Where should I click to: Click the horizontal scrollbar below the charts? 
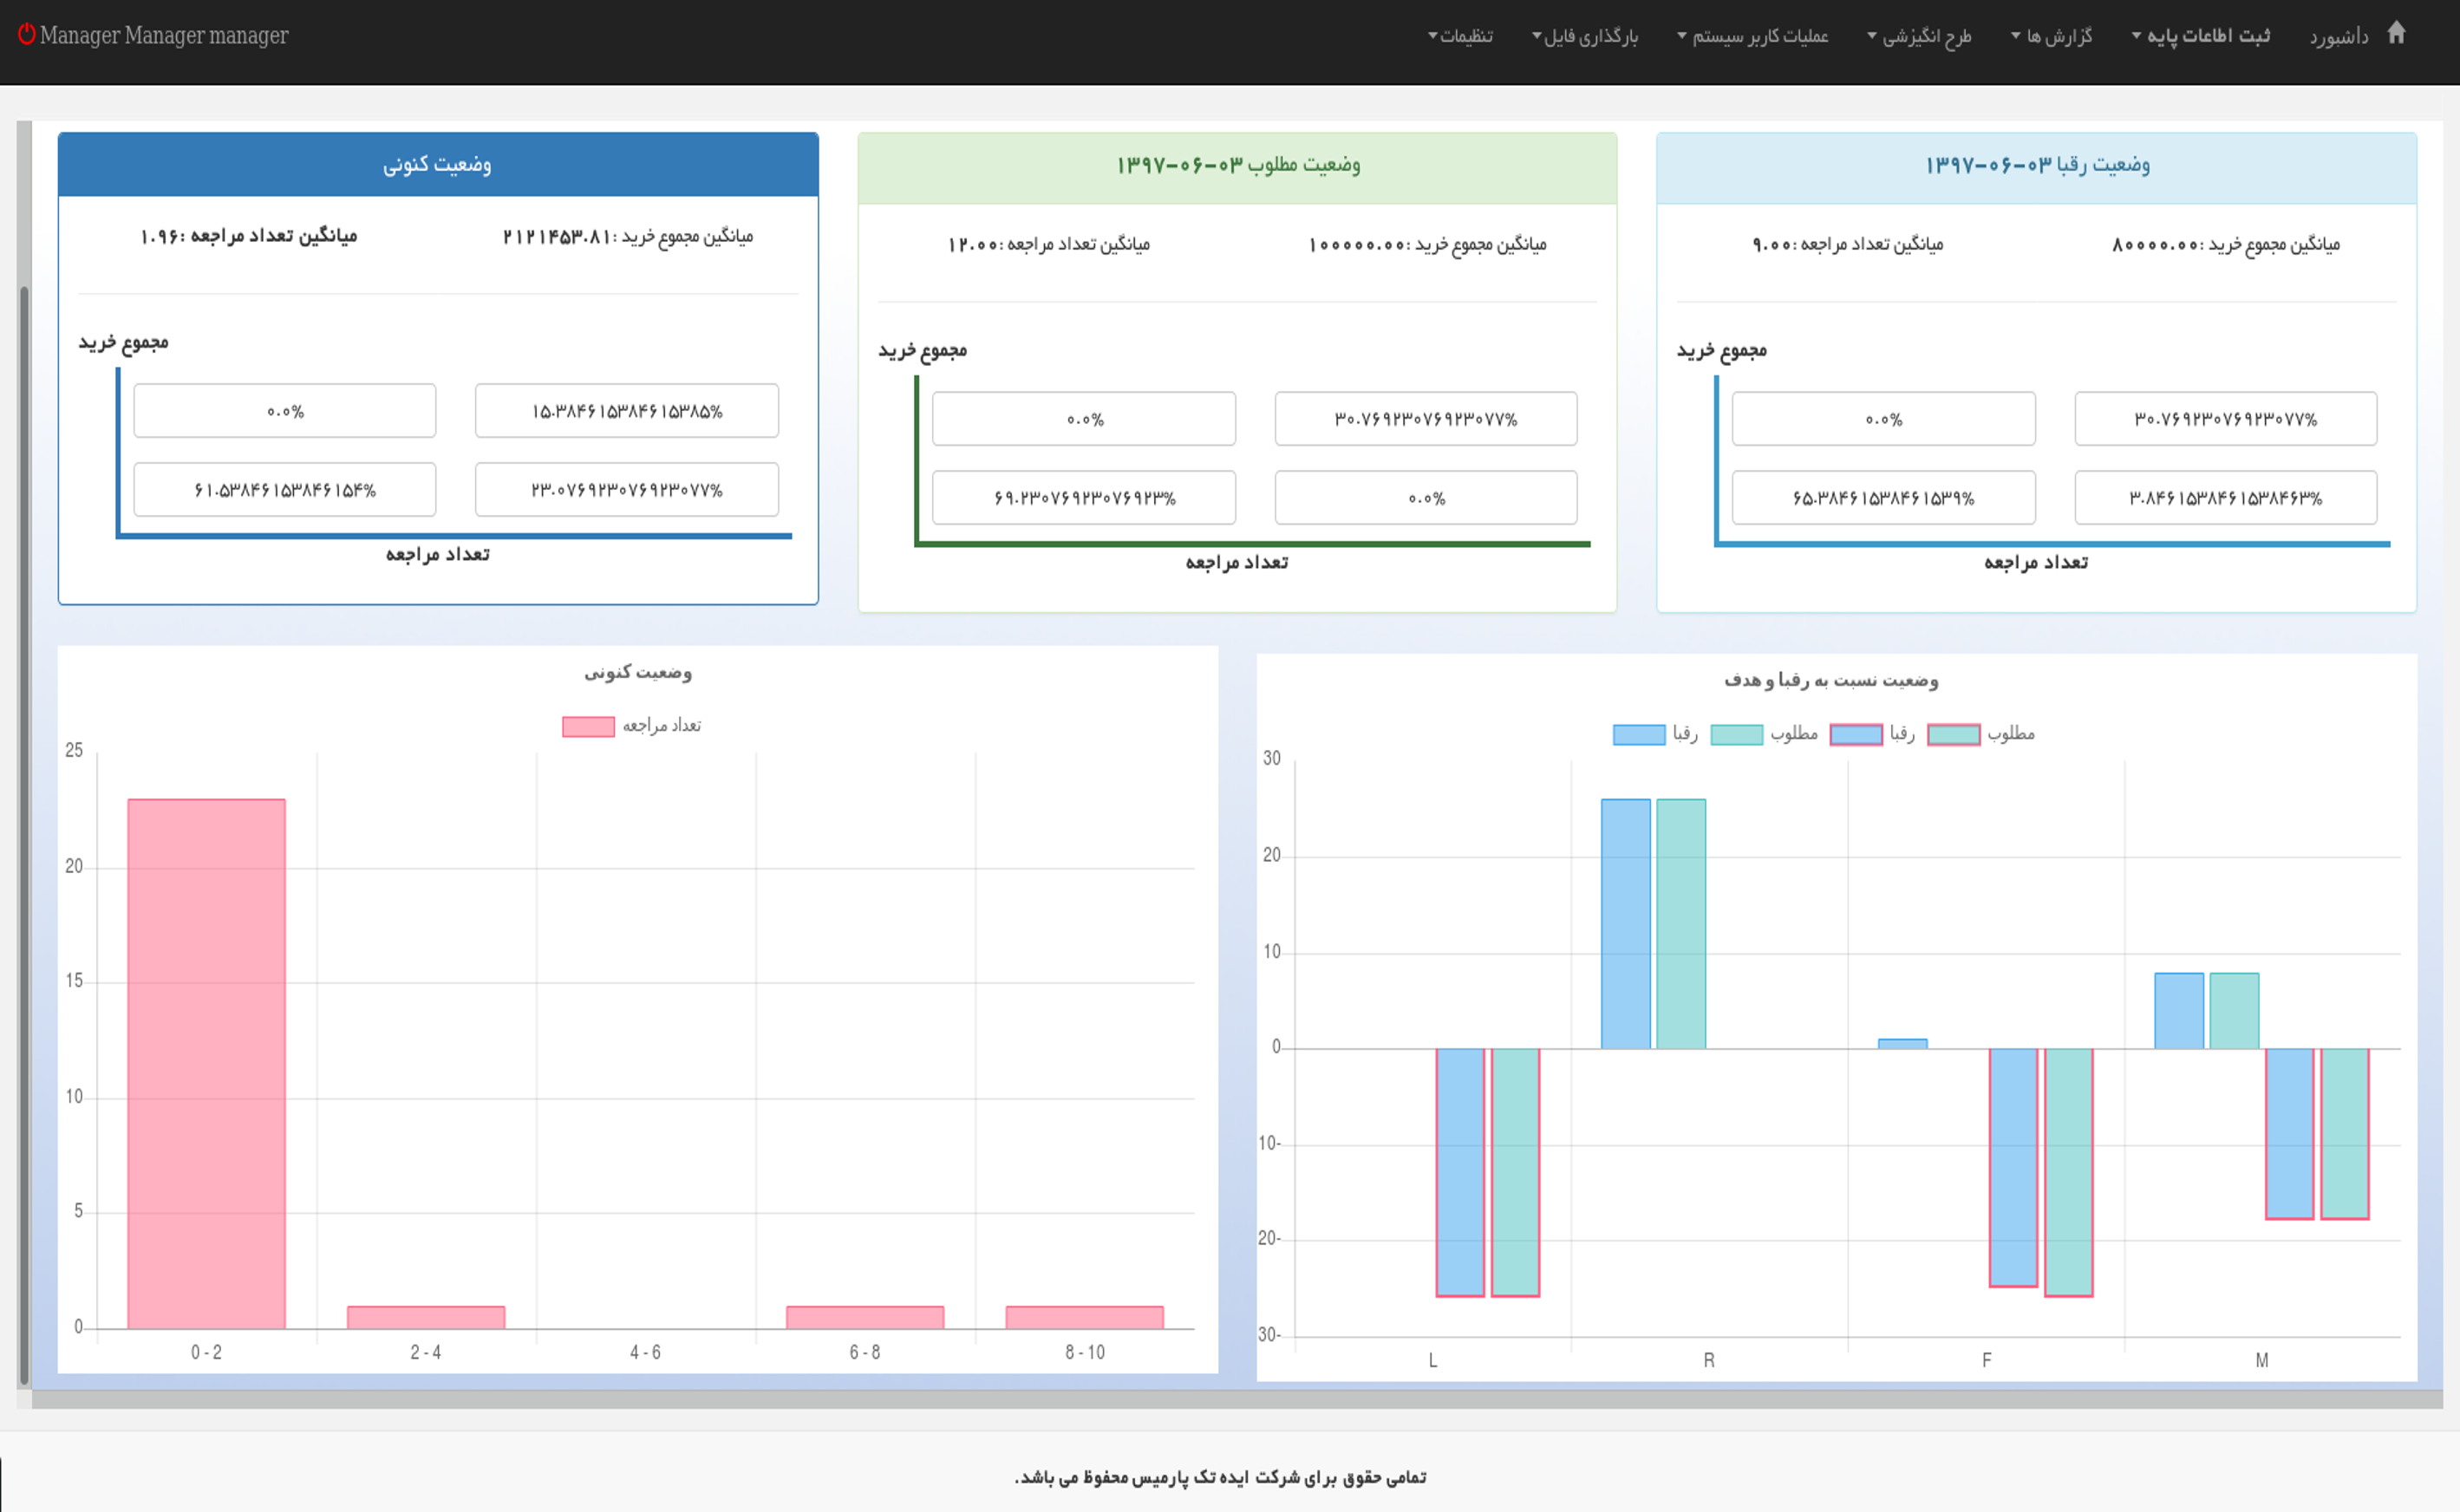[1237, 1399]
